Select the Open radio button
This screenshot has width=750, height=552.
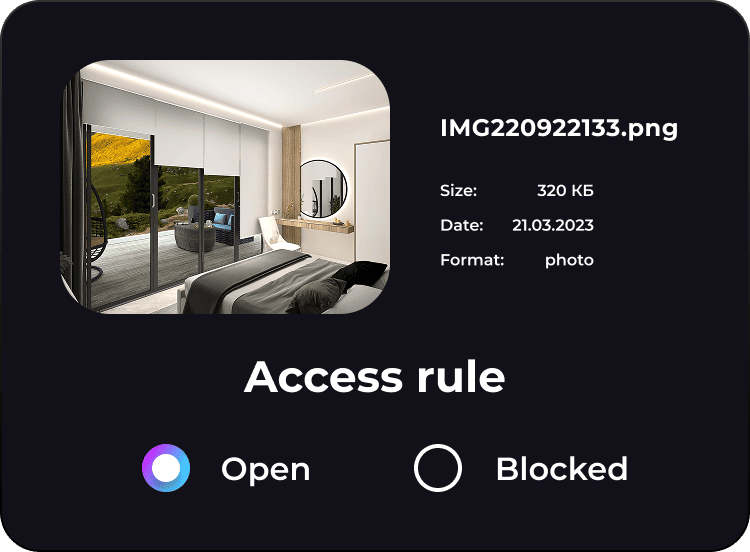166,468
